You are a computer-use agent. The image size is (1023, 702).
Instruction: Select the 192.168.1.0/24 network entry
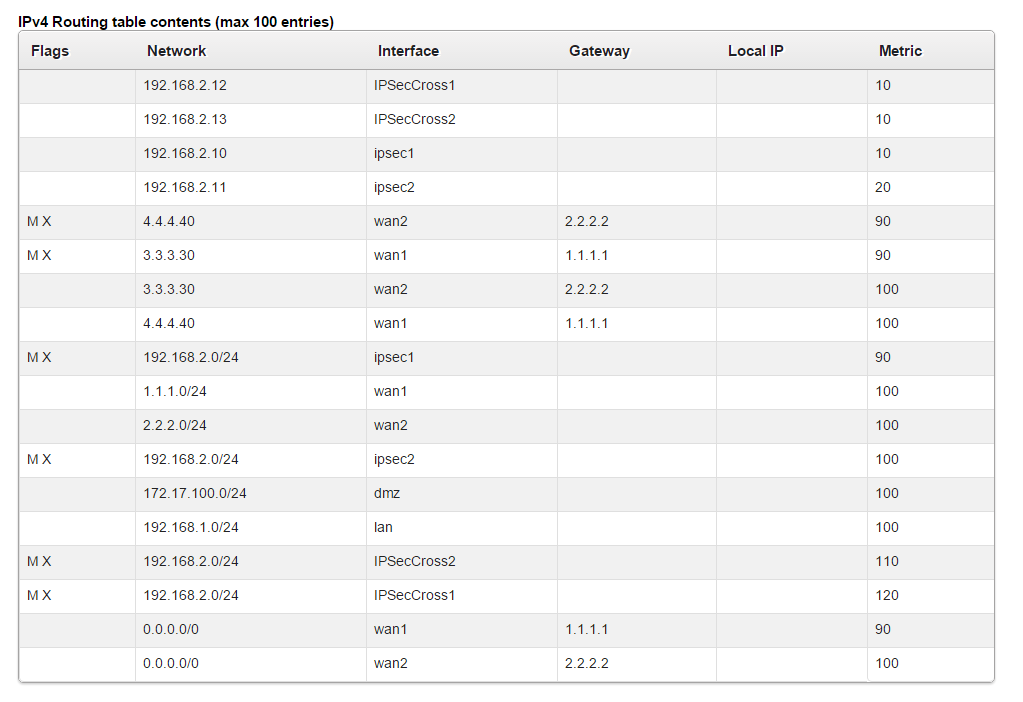[x=191, y=528]
